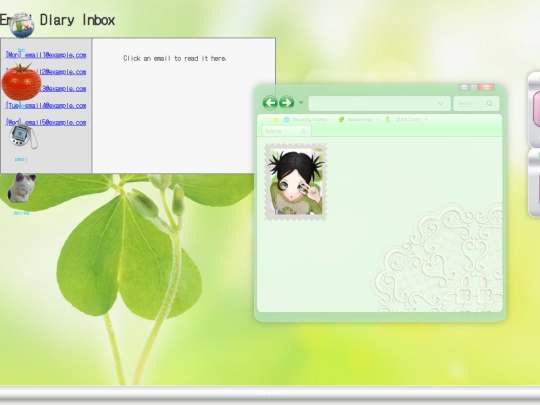This screenshot has width=540, height=405.
Task: Expand the address bar chevron dropdown
Action: (440, 103)
